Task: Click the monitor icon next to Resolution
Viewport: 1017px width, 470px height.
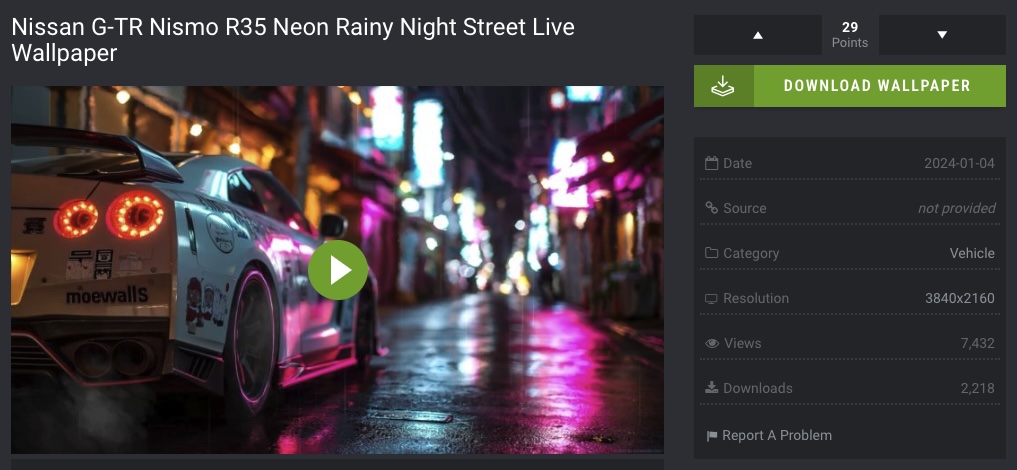Action: tap(712, 298)
